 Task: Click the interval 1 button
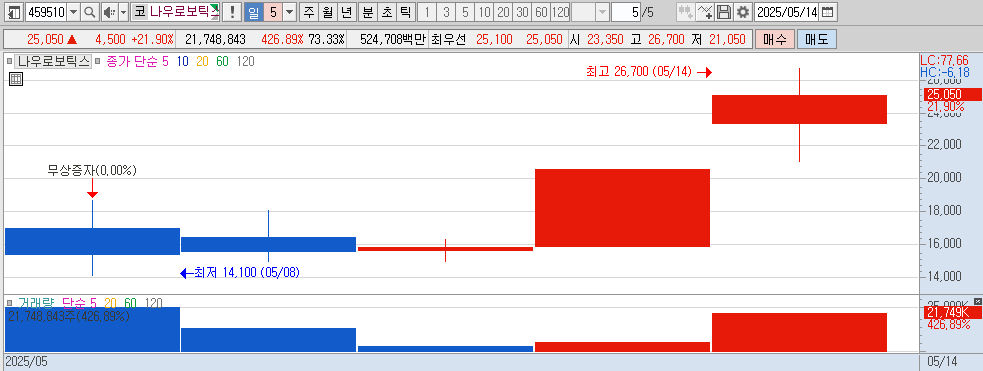(426, 12)
